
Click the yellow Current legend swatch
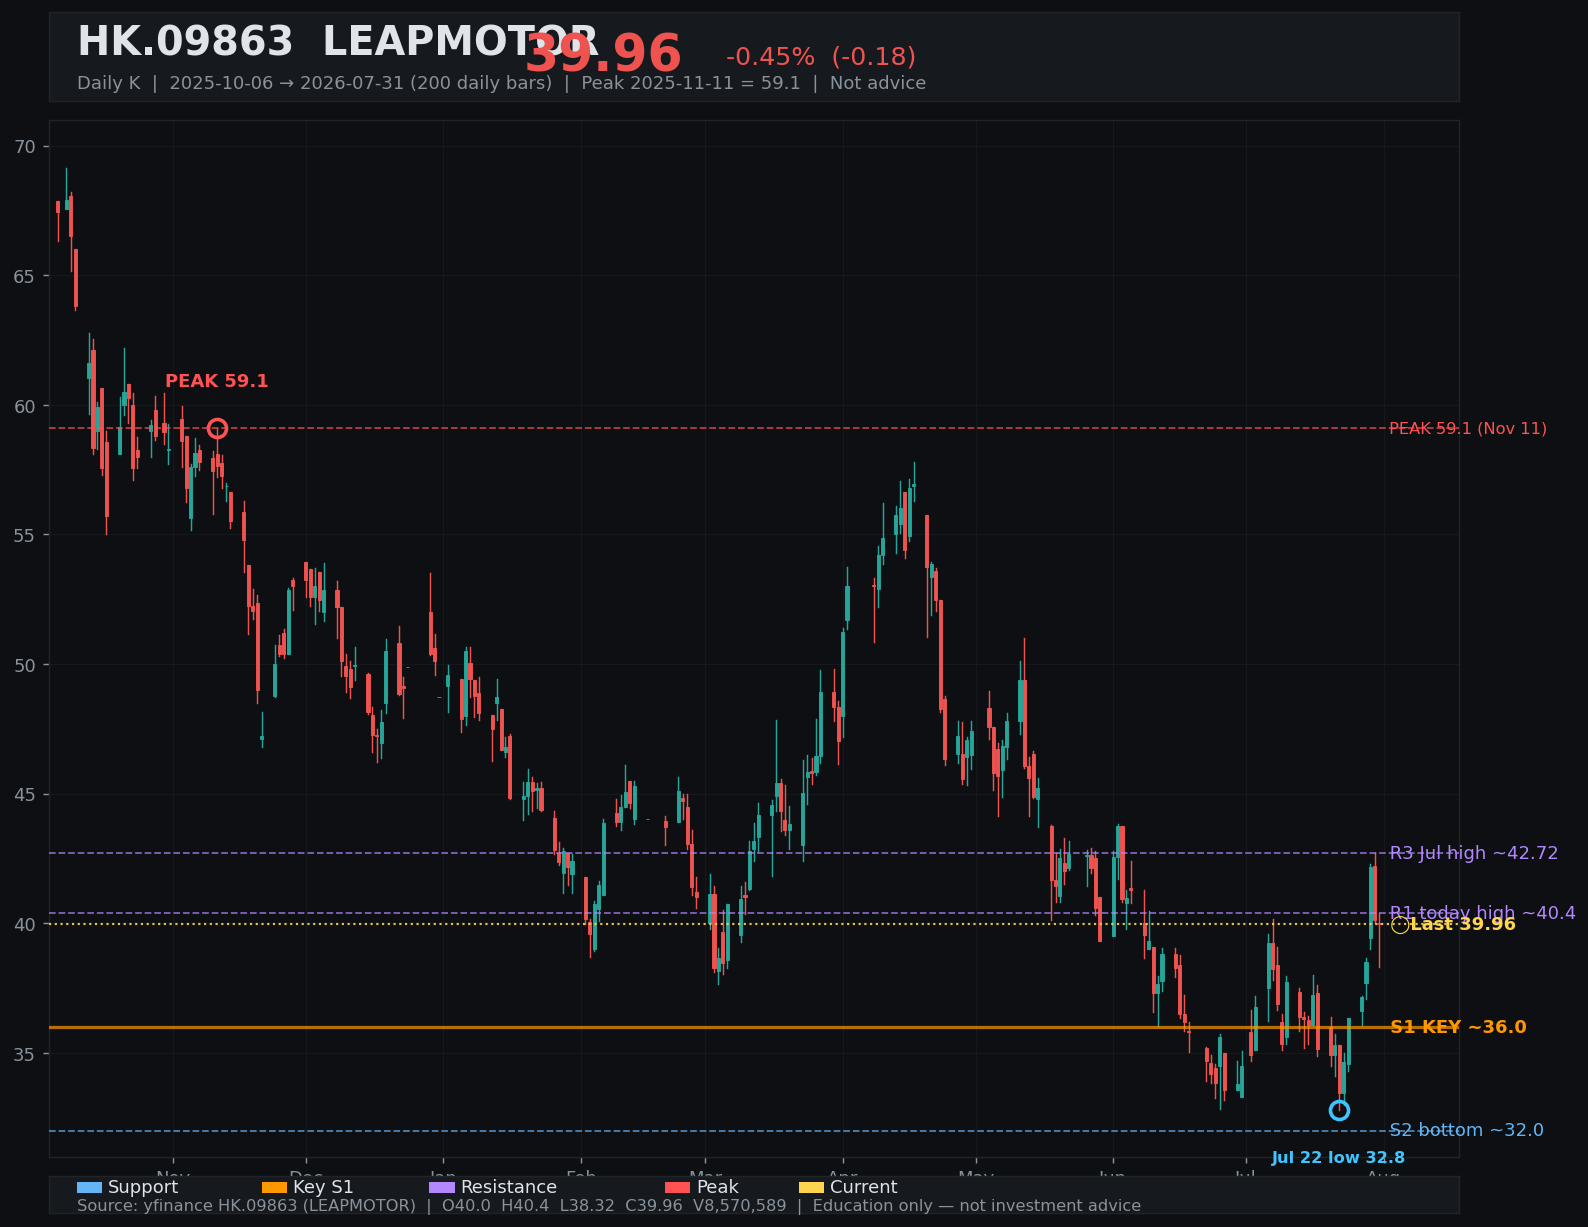[812, 1188]
